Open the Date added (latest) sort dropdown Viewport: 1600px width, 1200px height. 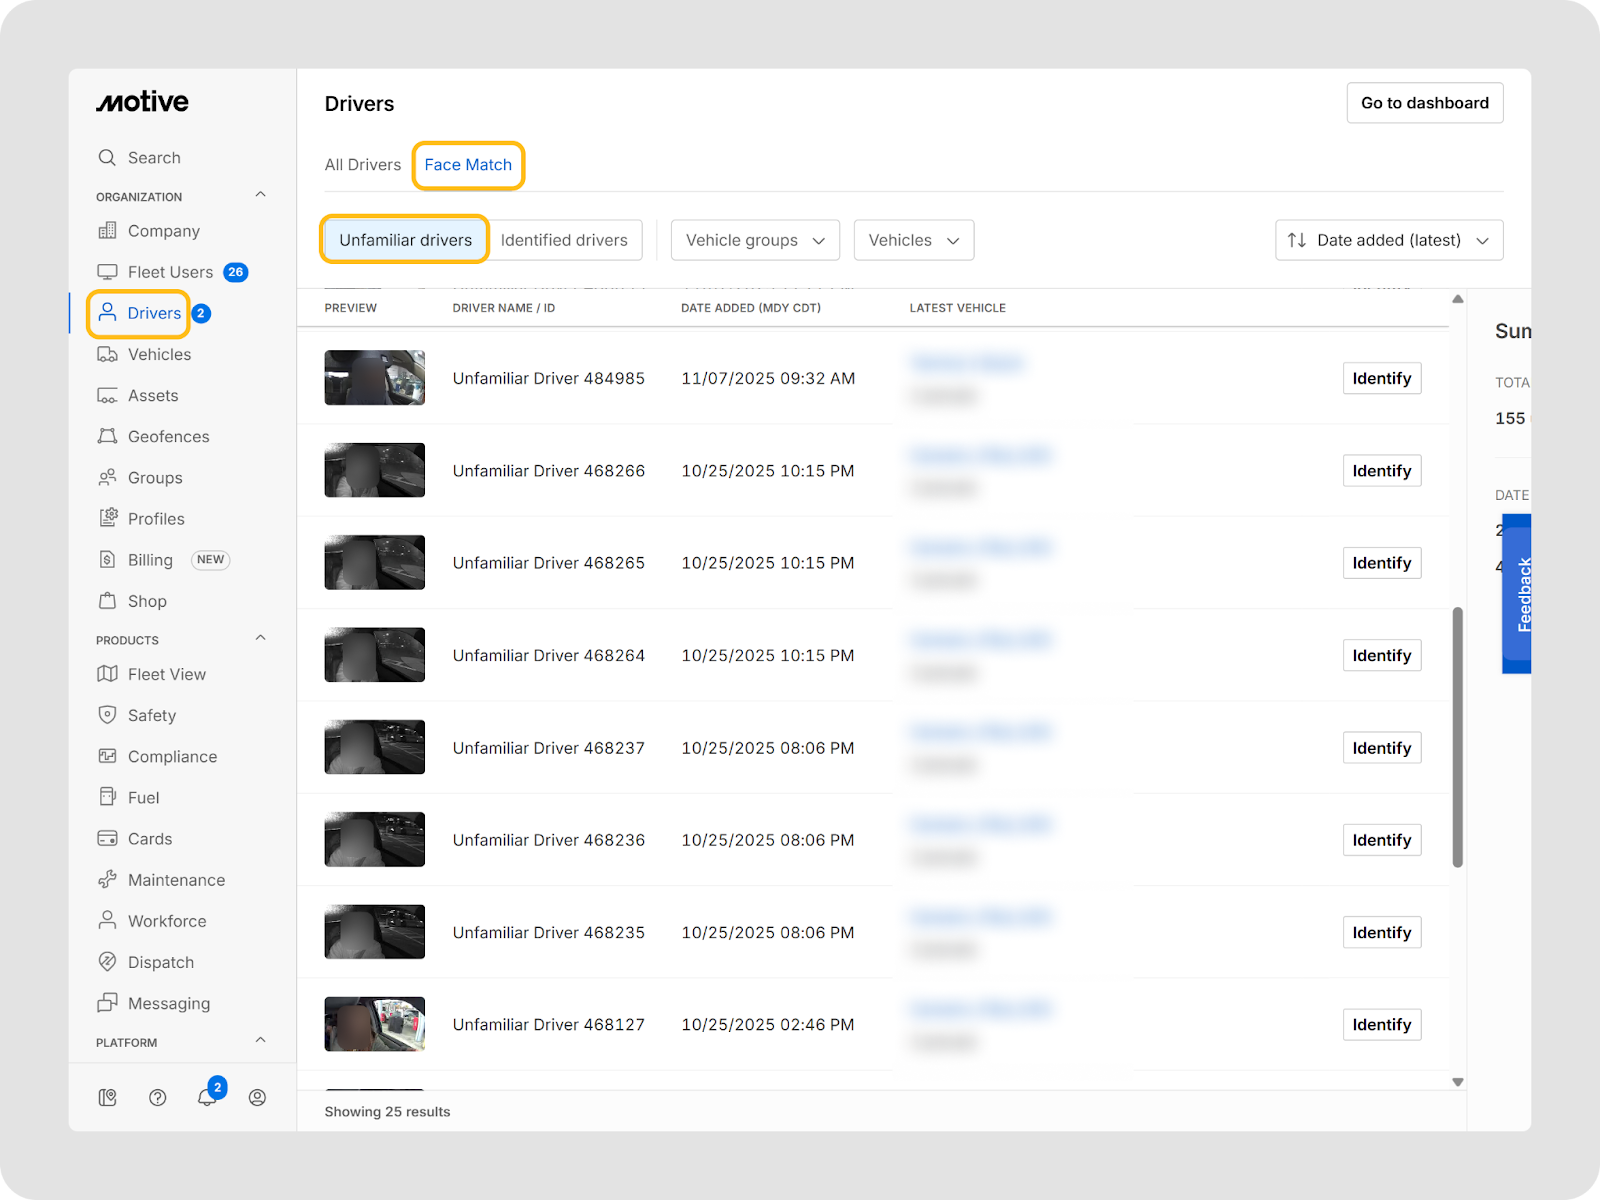[x=1388, y=240]
